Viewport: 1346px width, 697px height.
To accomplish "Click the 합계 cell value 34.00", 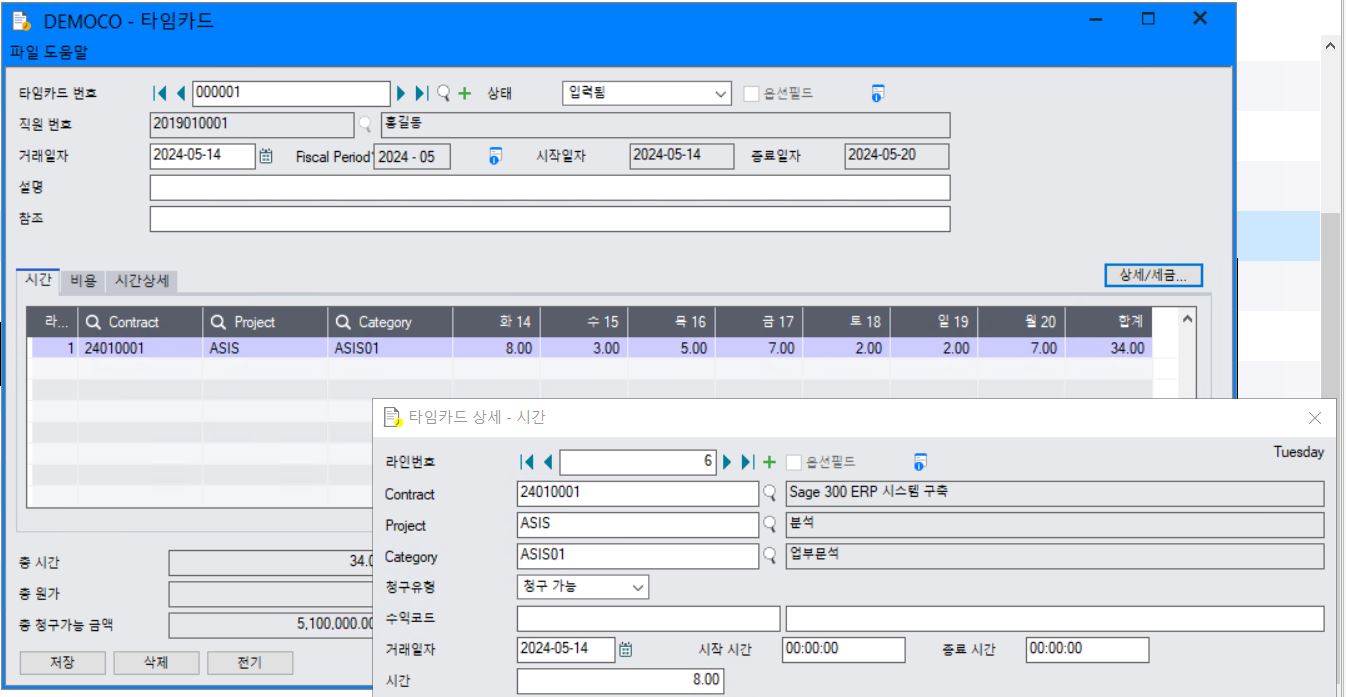I will pyautogui.click(x=1109, y=348).
